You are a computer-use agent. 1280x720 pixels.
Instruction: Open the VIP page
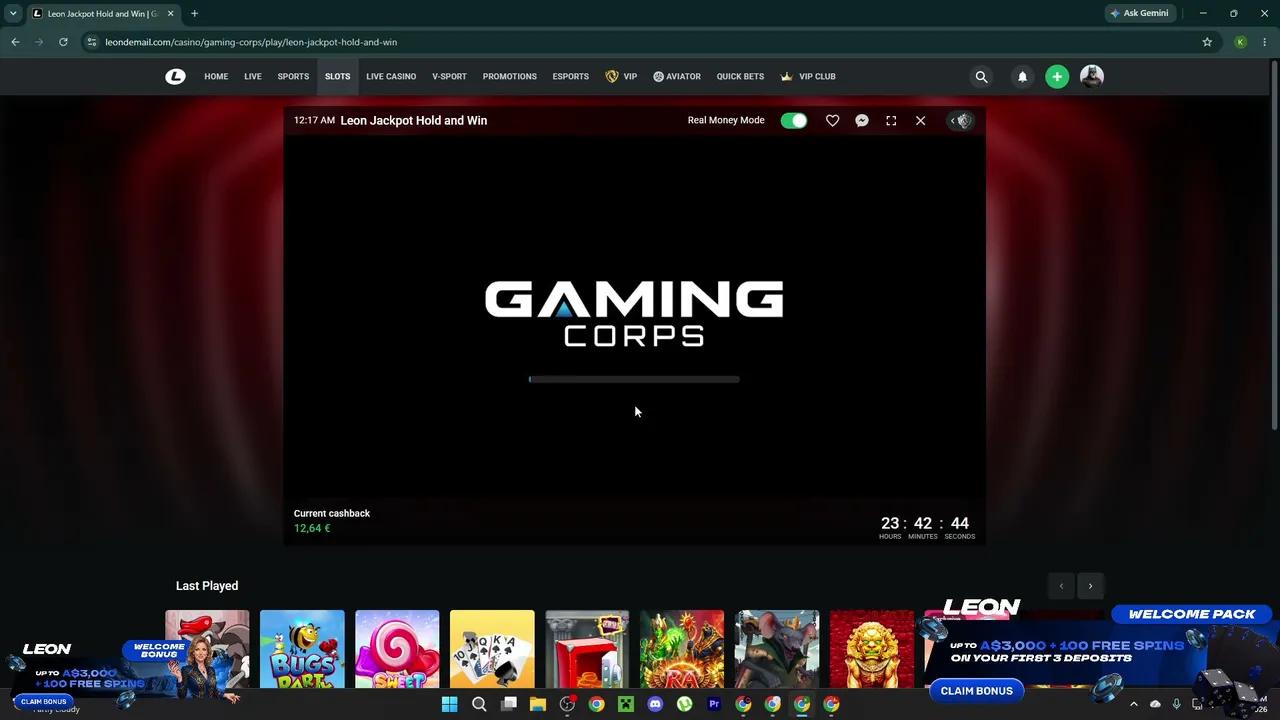click(621, 76)
